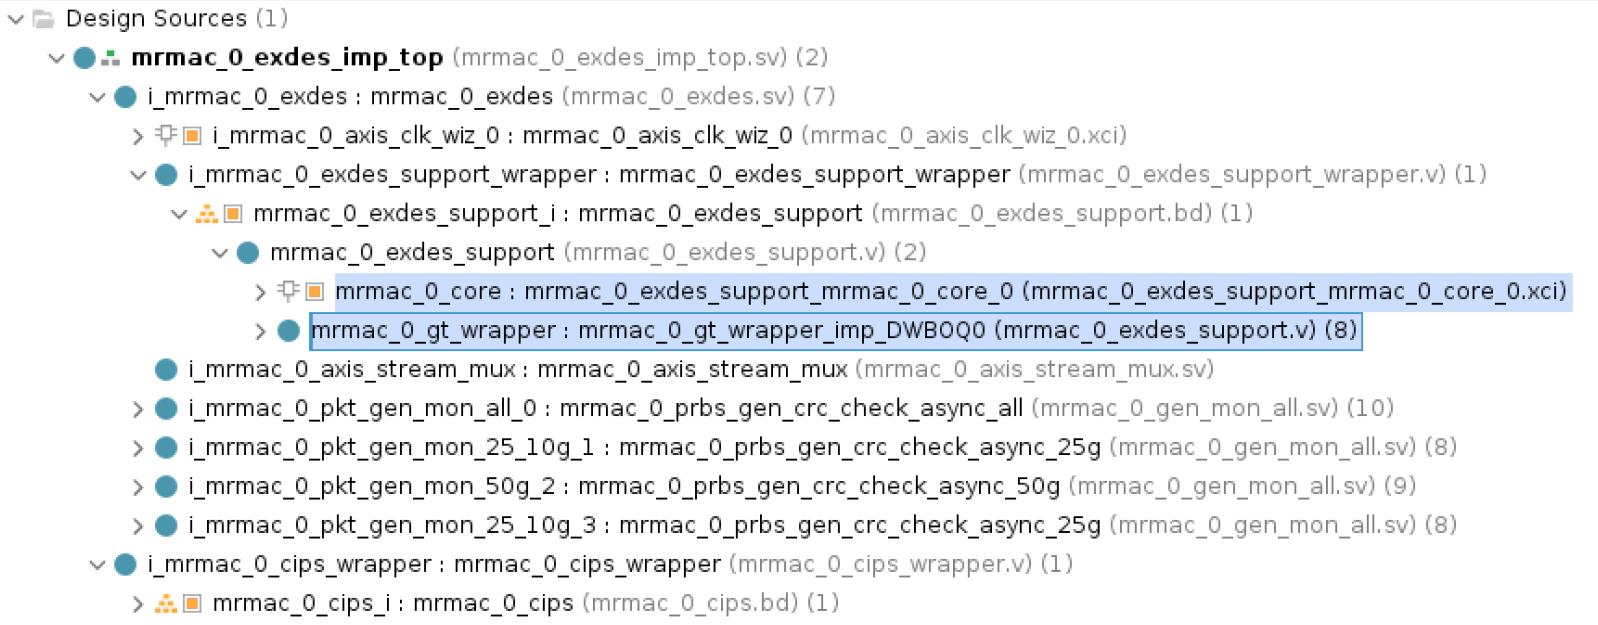Click the module dot beside i_mrmac_0_axis_stream_mux
The width and height of the screenshot is (1598, 625).
pyautogui.click(x=167, y=370)
